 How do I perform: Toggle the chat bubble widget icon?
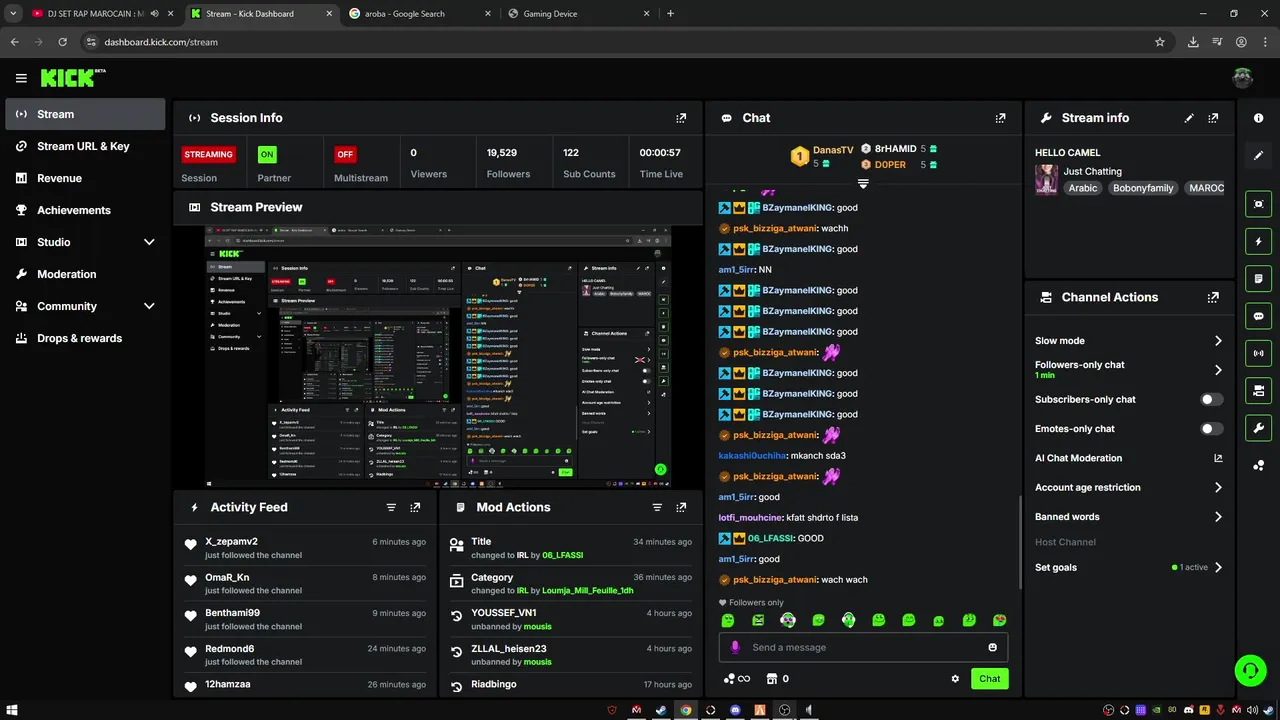pyautogui.click(x=1259, y=316)
